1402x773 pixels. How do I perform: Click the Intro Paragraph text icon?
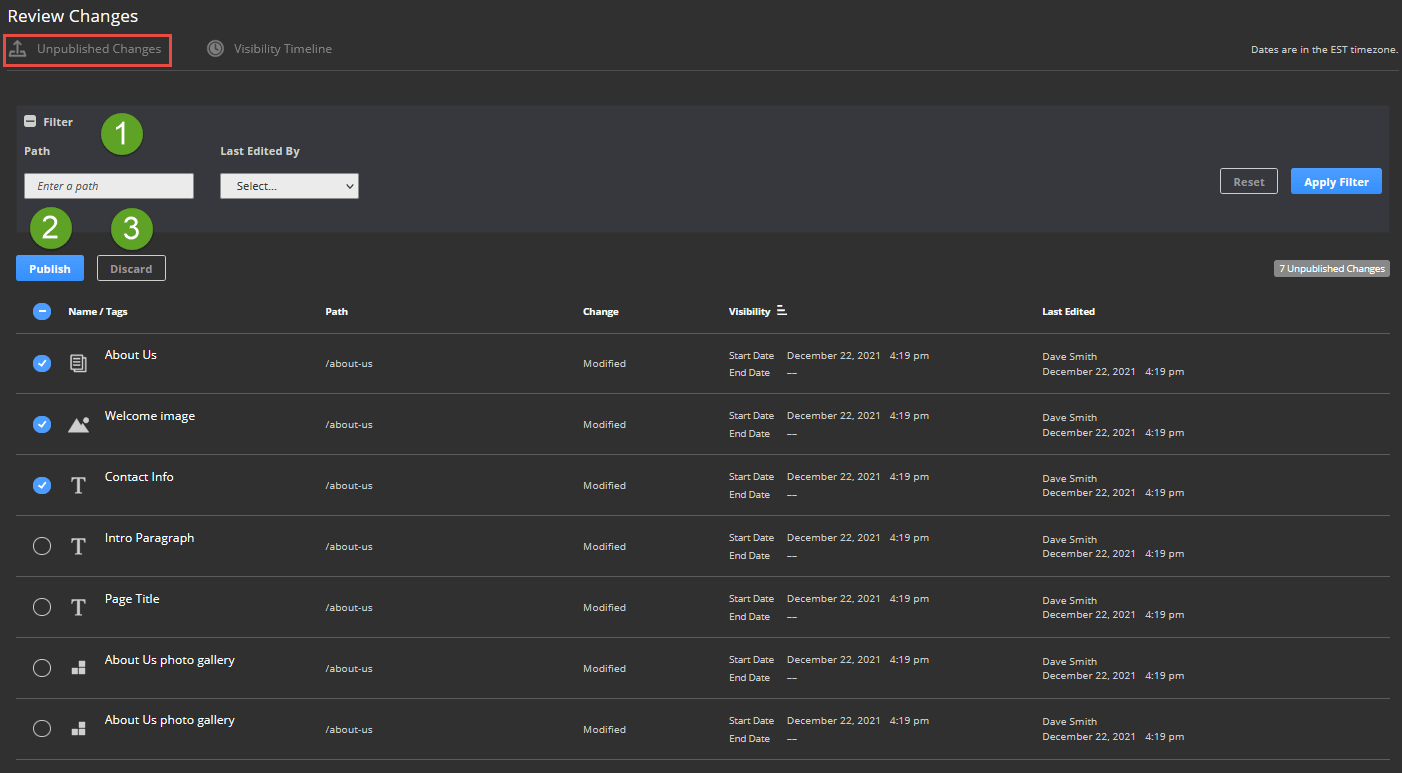pos(78,547)
